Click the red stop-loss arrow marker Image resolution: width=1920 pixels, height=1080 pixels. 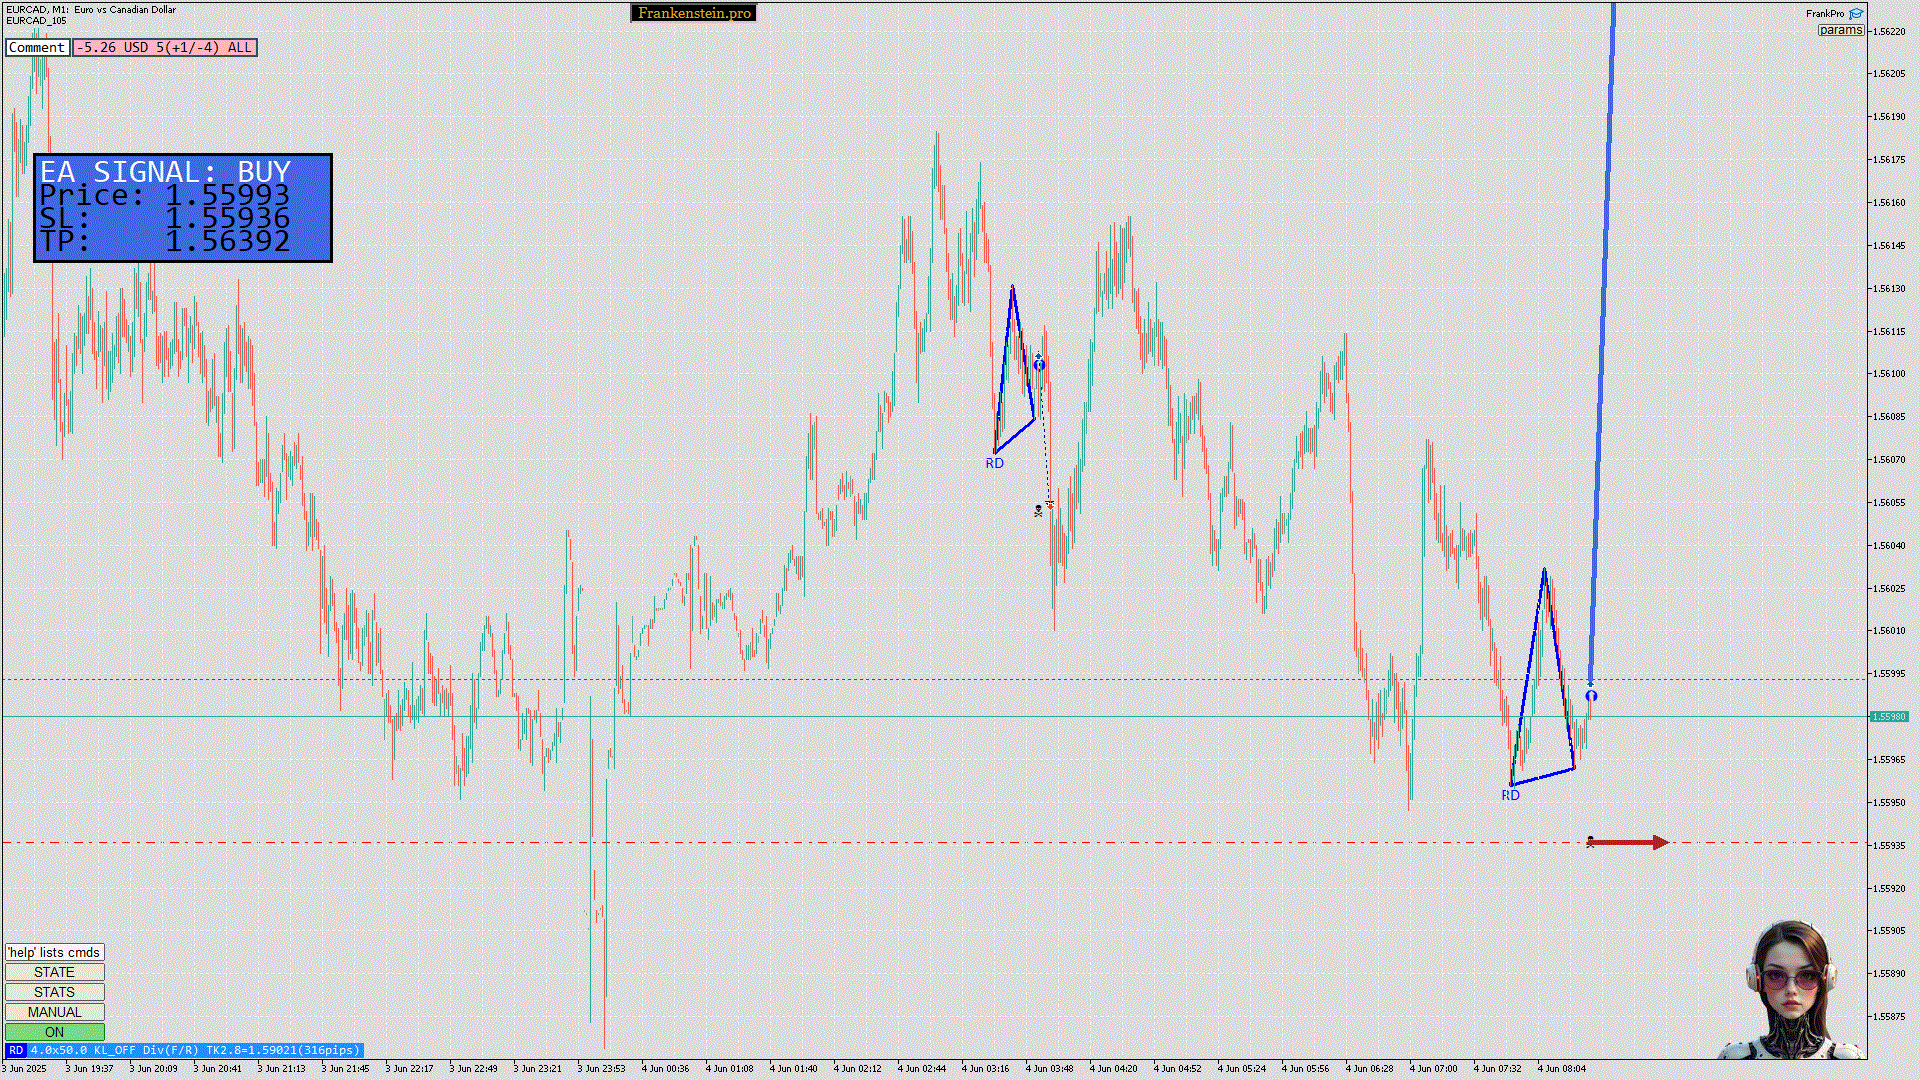click(1628, 843)
